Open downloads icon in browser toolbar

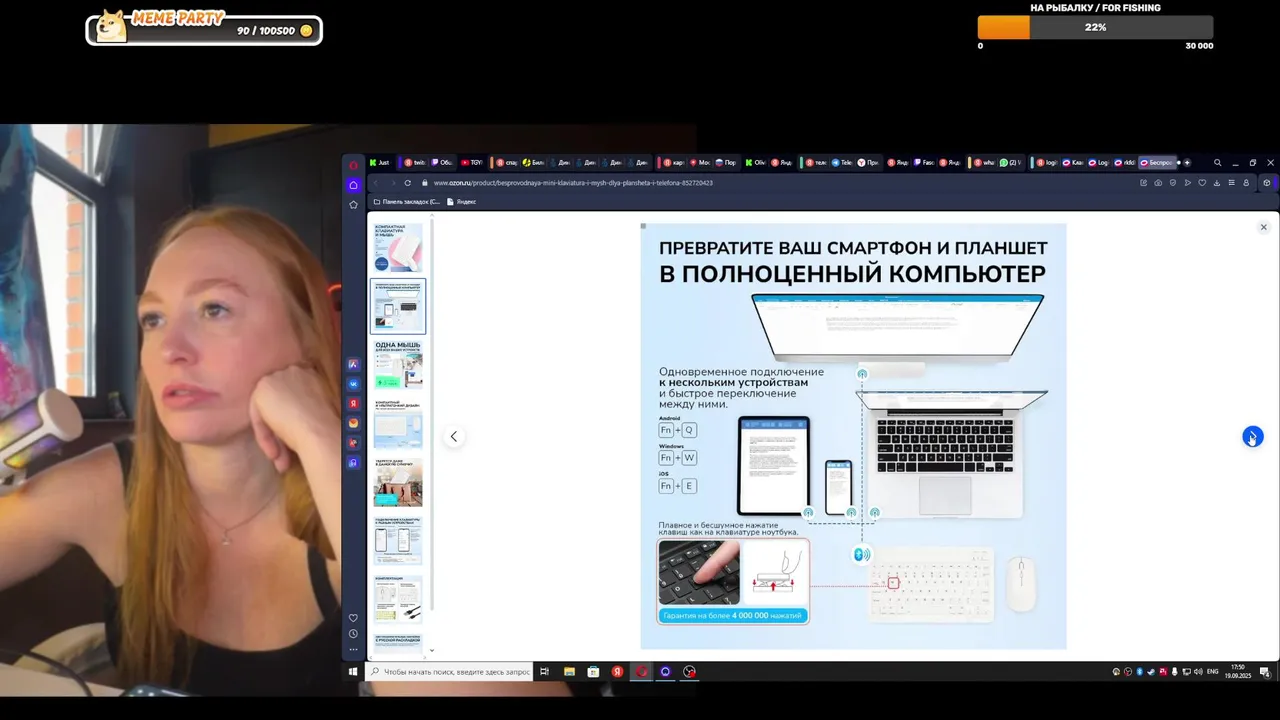click(x=1216, y=183)
